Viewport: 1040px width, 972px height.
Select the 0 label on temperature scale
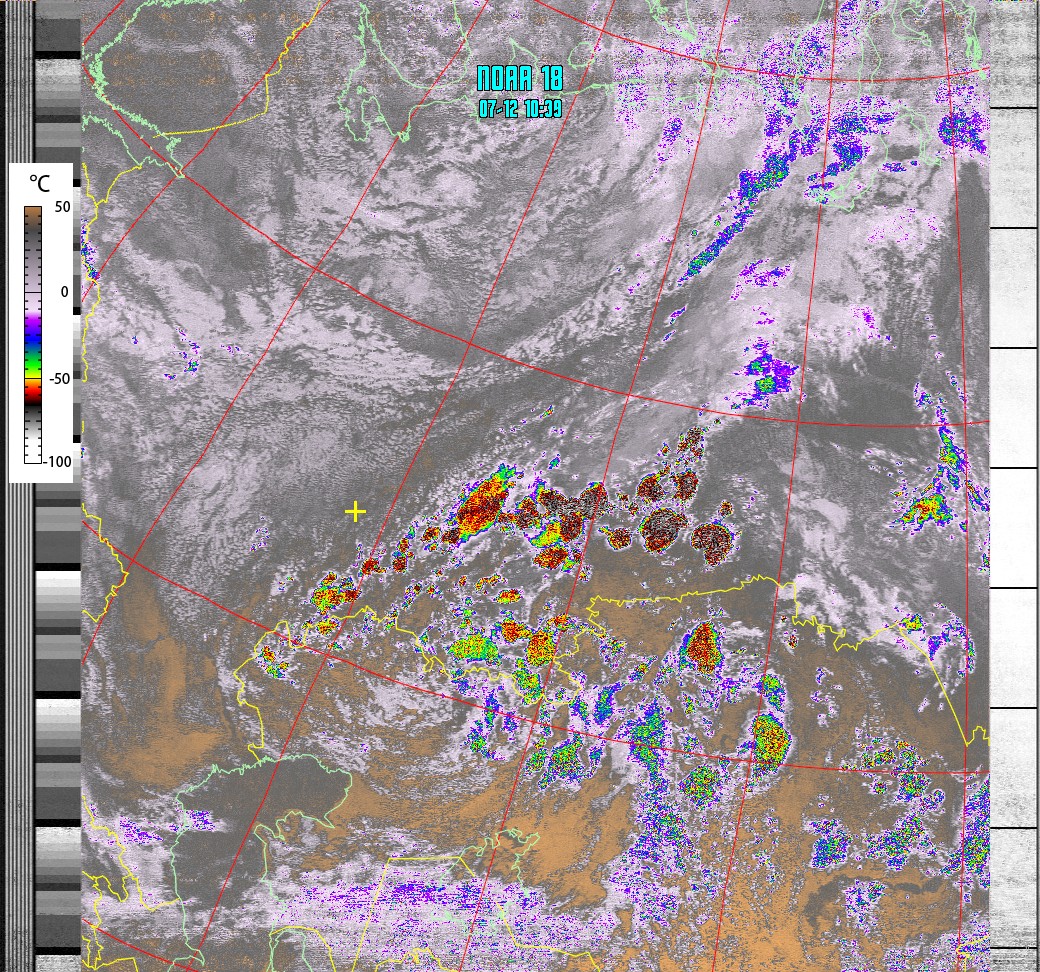[x=64, y=292]
